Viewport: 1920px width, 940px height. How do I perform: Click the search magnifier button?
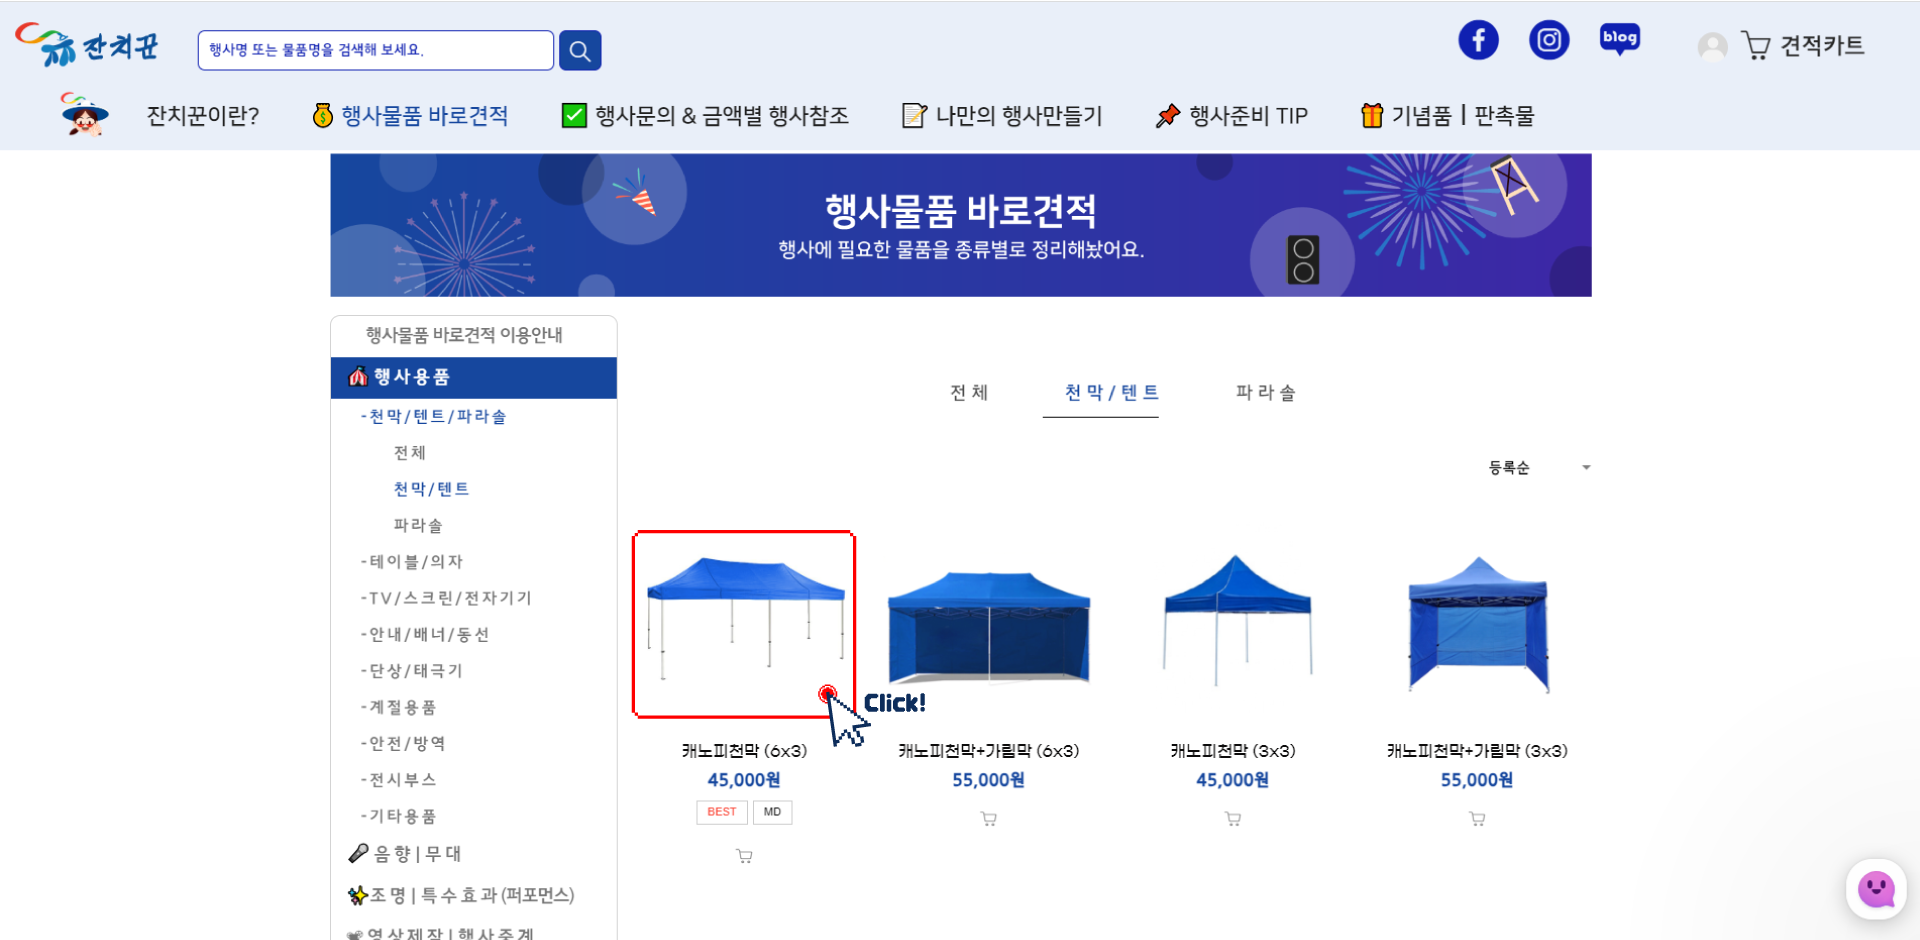click(580, 50)
